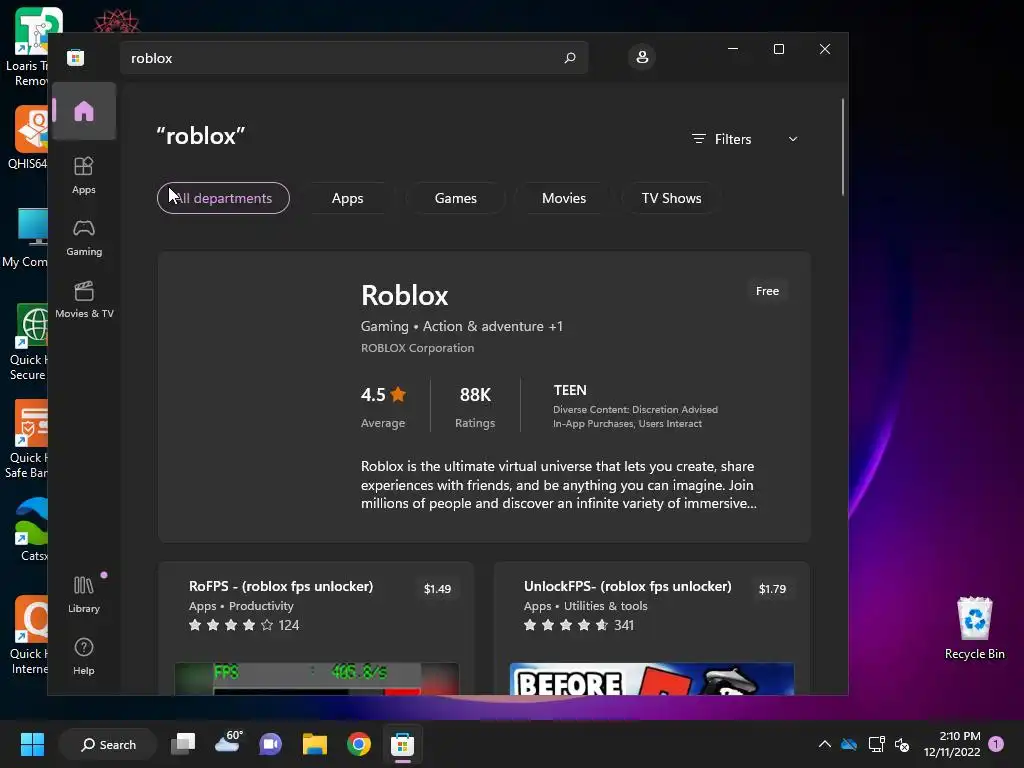The width and height of the screenshot is (1024, 768).
Task: Switch to the Movies filter tab
Action: (x=564, y=198)
